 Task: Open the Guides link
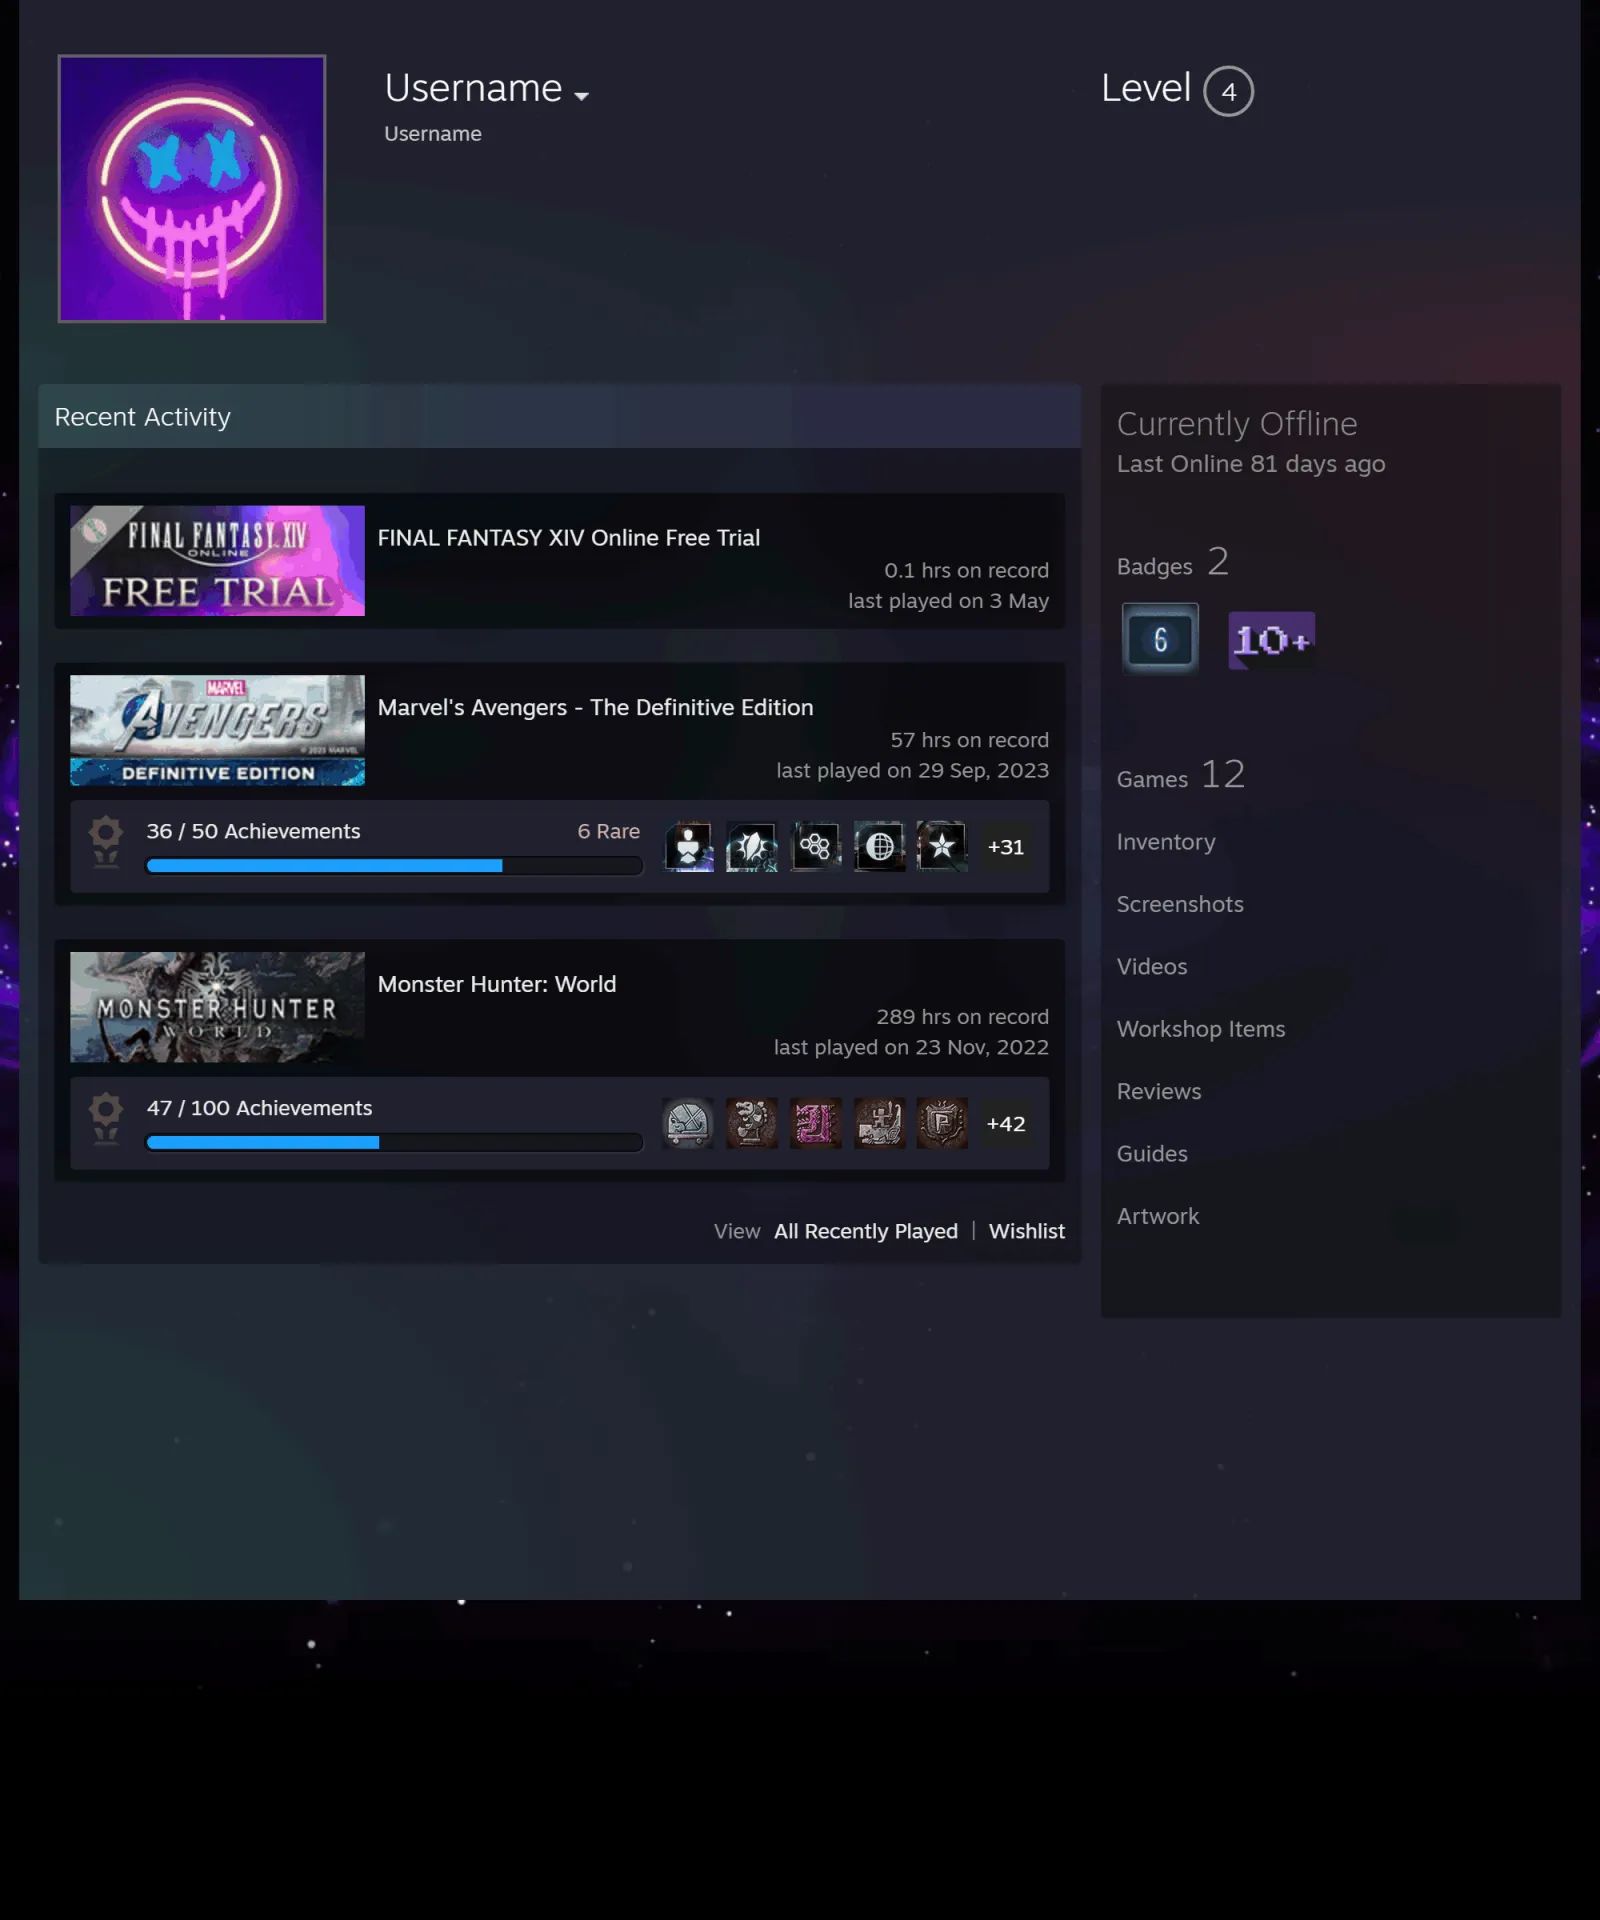1152,1154
